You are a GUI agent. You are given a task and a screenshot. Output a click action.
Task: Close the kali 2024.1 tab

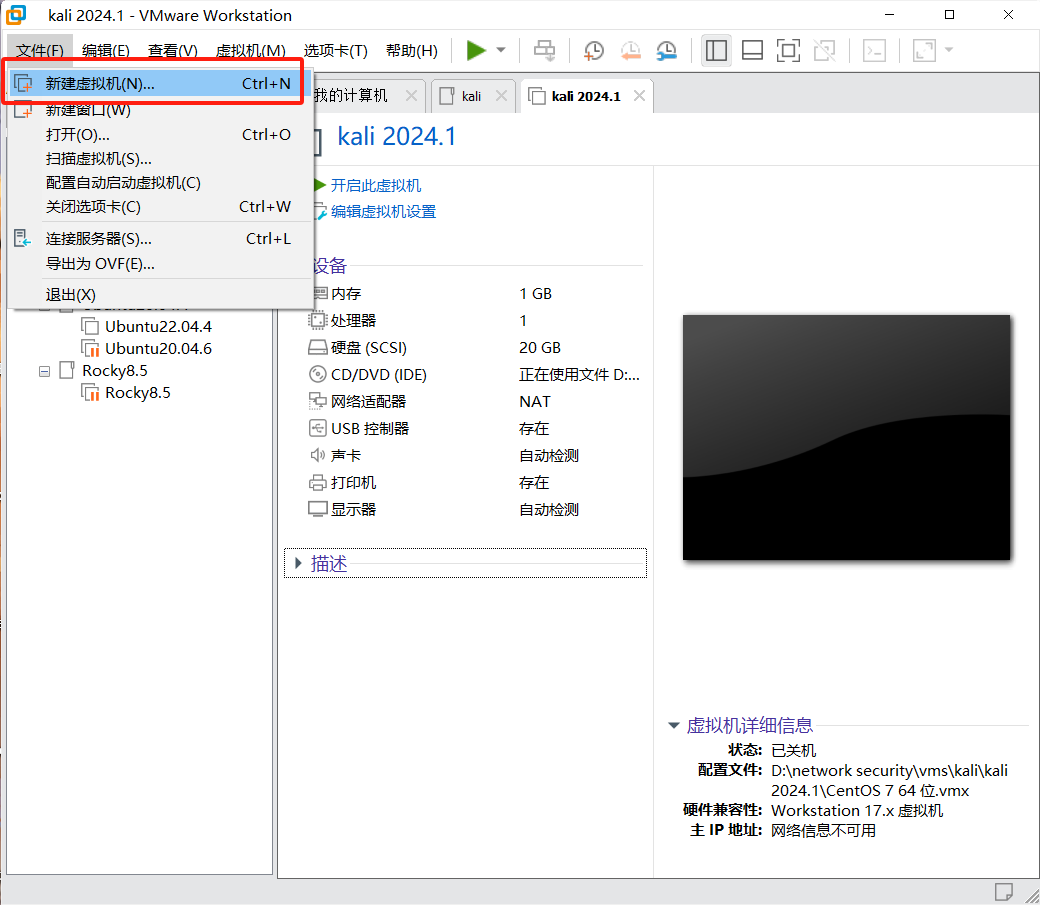pyautogui.click(x=639, y=96)
